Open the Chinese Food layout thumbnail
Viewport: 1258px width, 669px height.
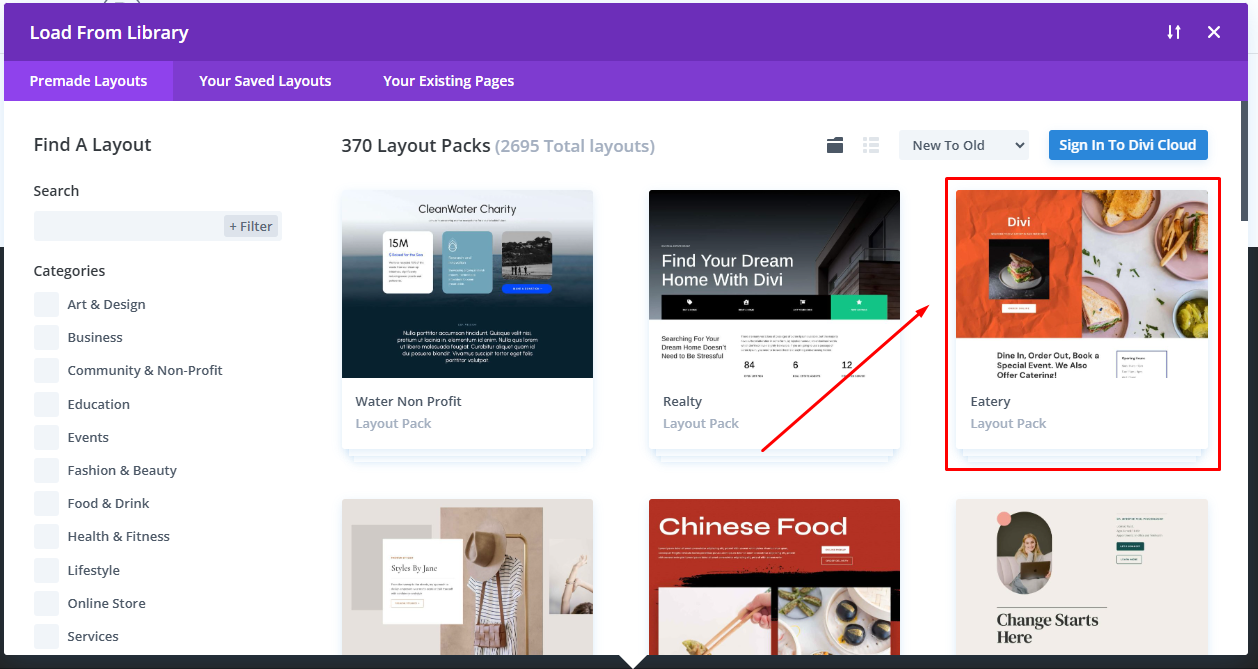coord(774,577)
